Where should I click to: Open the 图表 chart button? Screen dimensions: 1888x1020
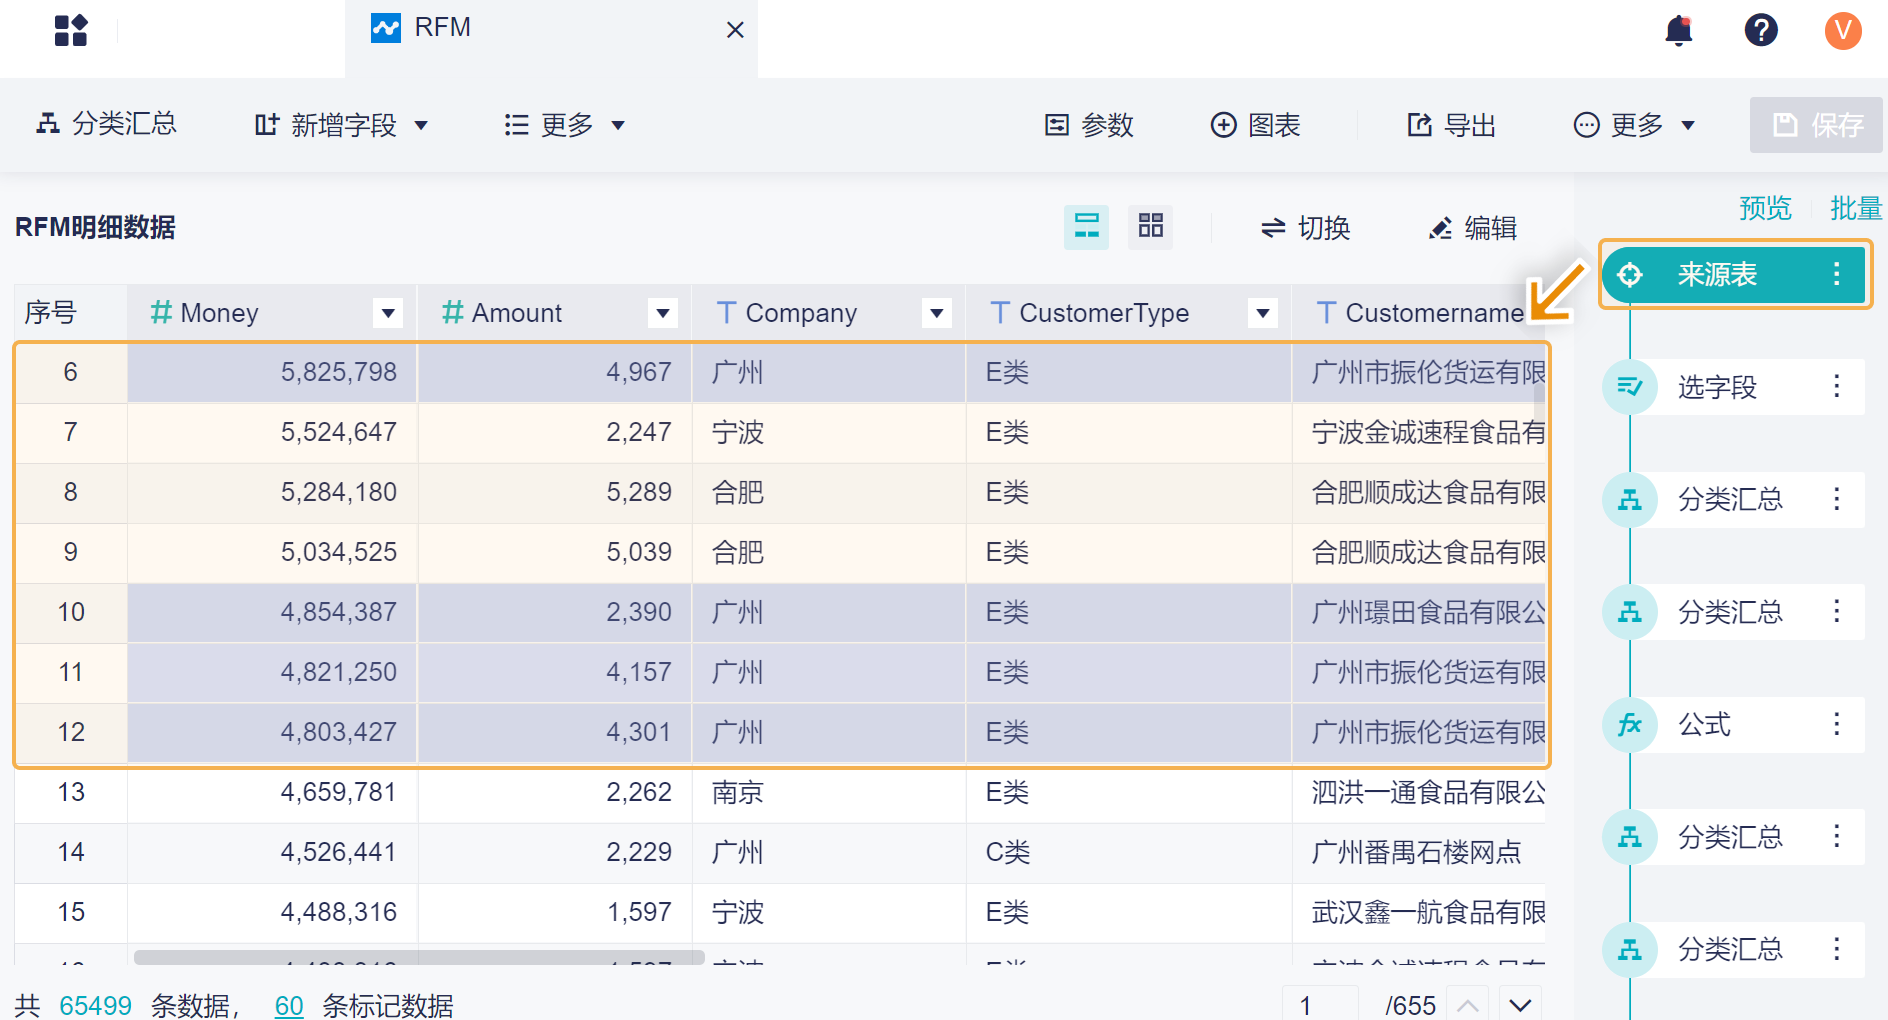coord(1255,125)
